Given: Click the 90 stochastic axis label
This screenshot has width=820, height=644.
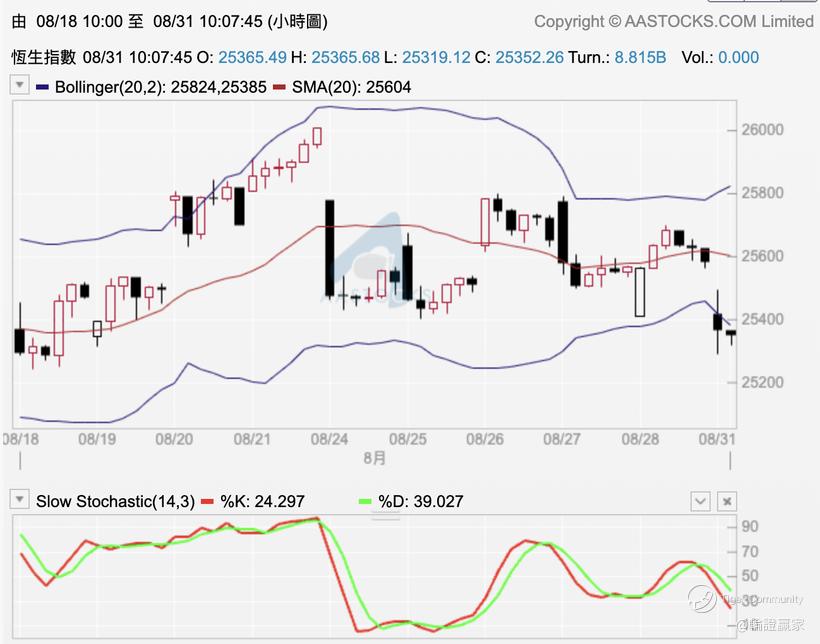Looking at the screenshot, I should pos(750,526).
